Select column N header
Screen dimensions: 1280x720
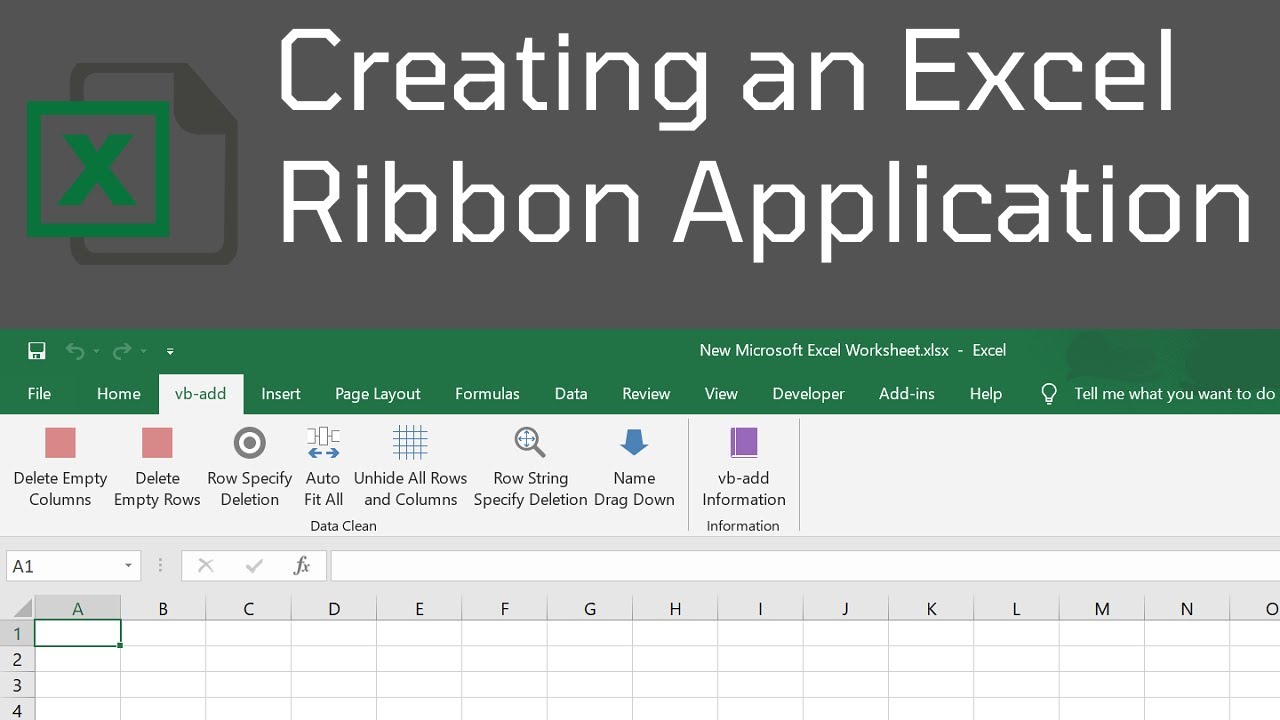1187,608
